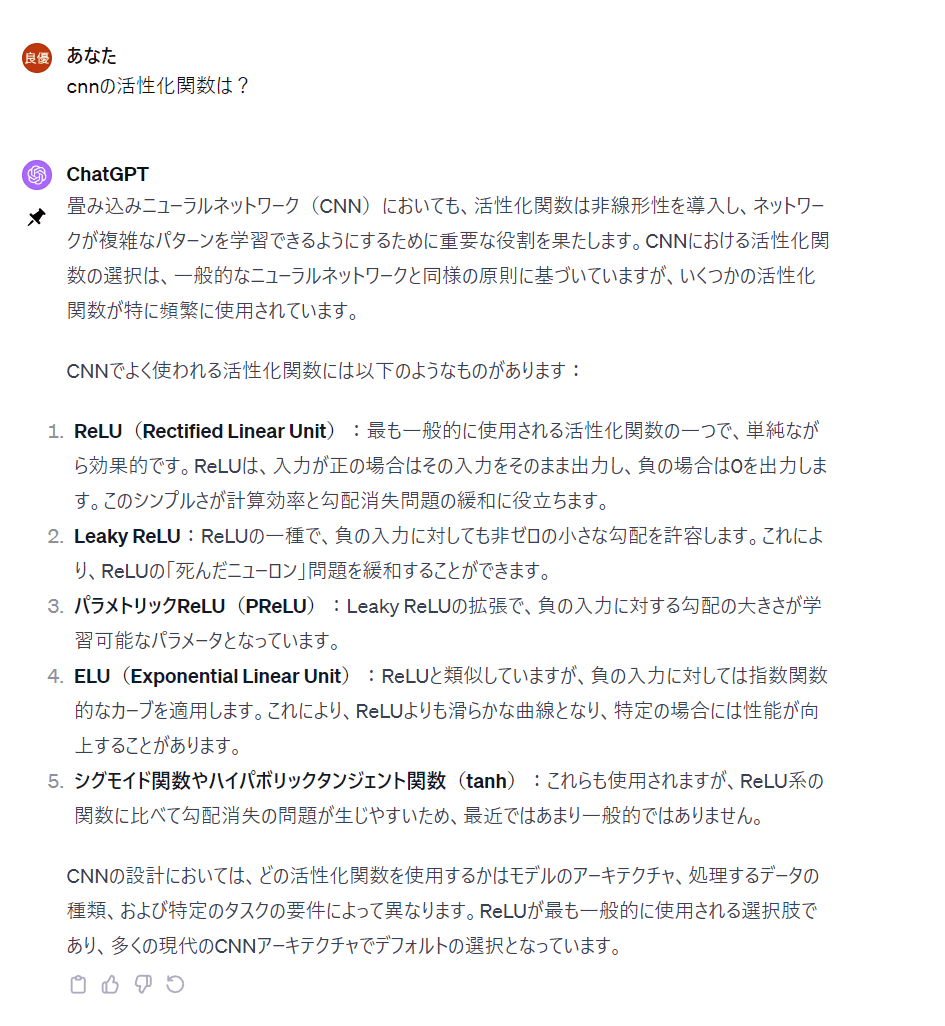This screenshot has width=945, height=1026.
Task: Click the copy response clipboard icon
Action: (x=78, y=984)
